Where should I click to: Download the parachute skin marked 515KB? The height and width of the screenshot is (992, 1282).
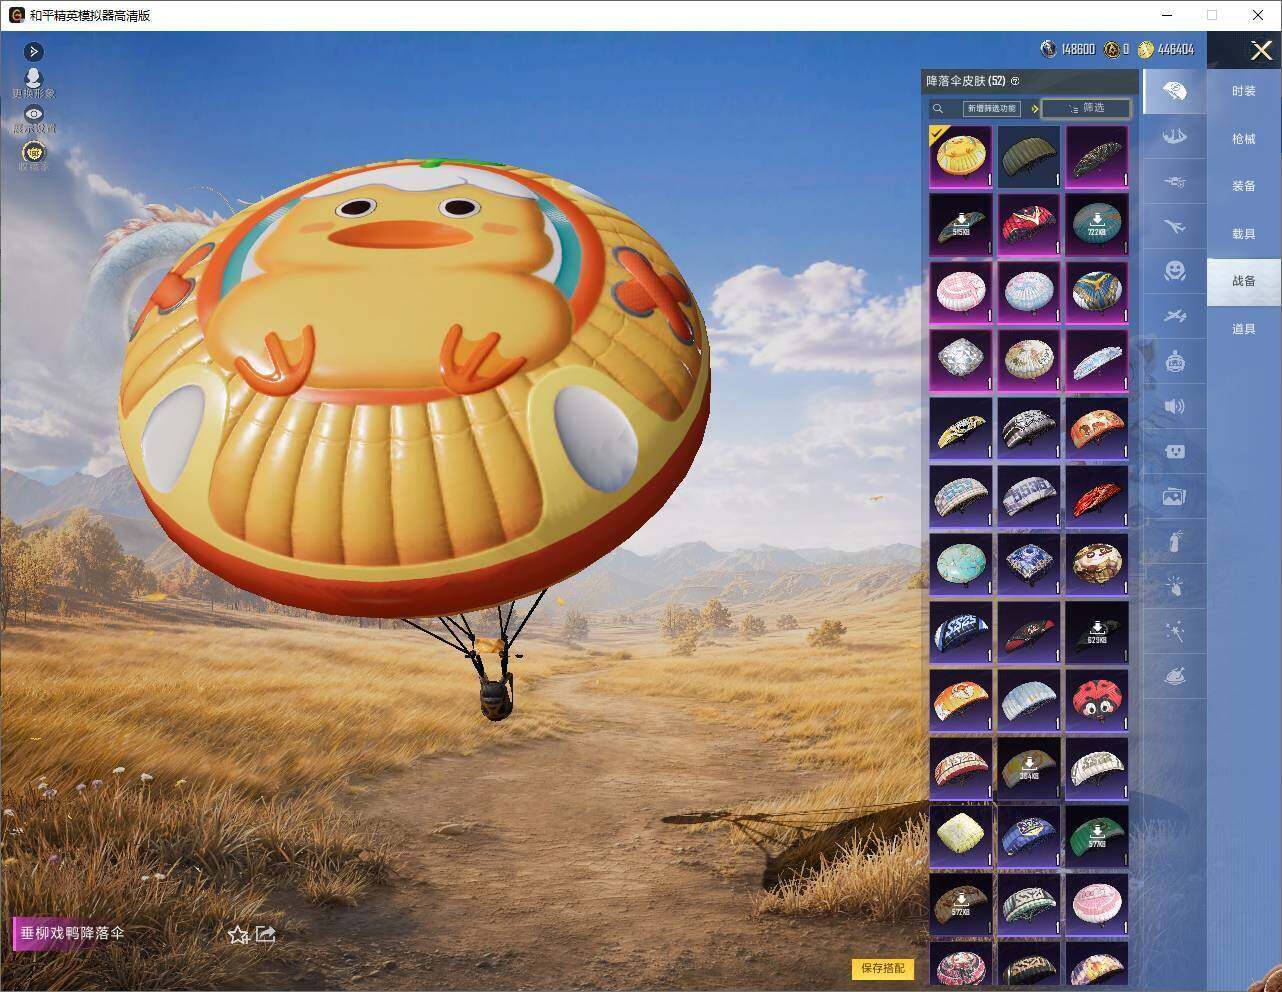coord(961,224)
